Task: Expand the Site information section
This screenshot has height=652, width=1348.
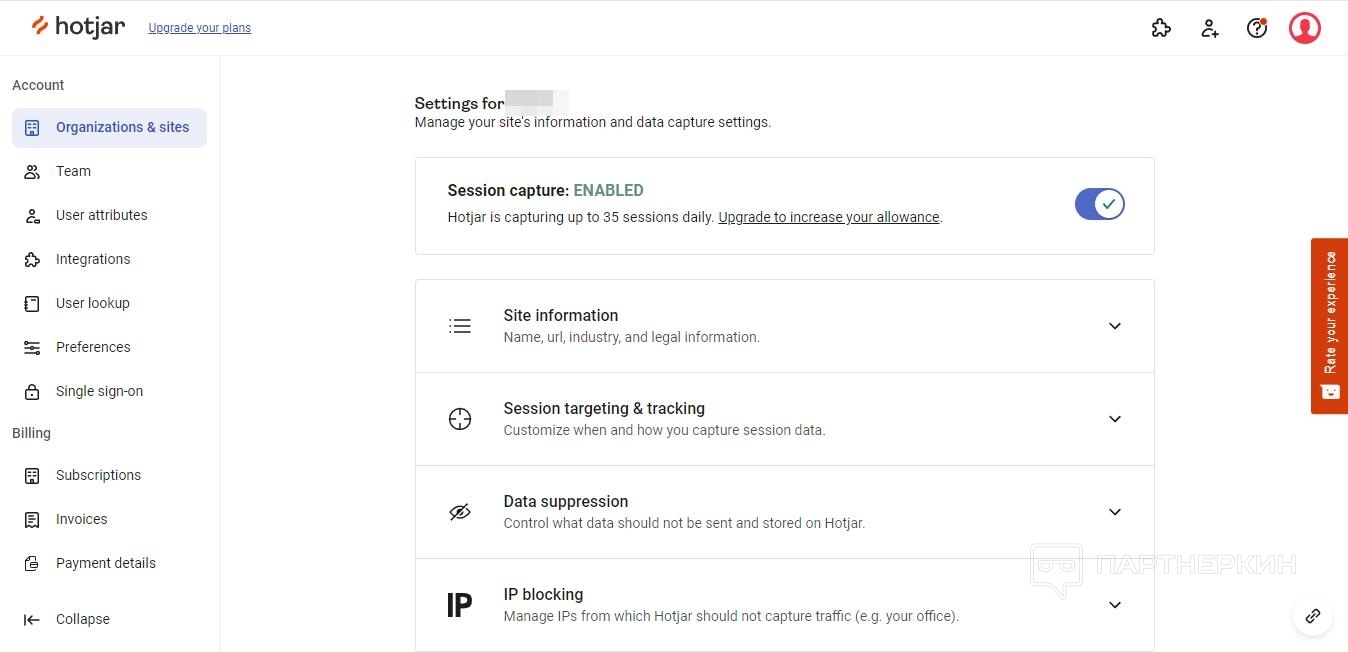Action: click(1115, 326)
